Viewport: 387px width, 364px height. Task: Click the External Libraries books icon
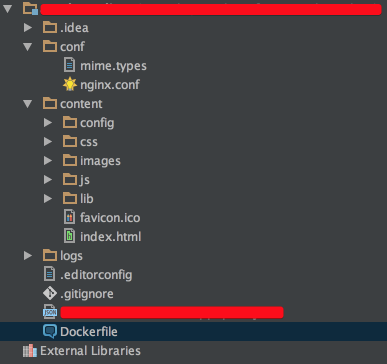(30, 351)
